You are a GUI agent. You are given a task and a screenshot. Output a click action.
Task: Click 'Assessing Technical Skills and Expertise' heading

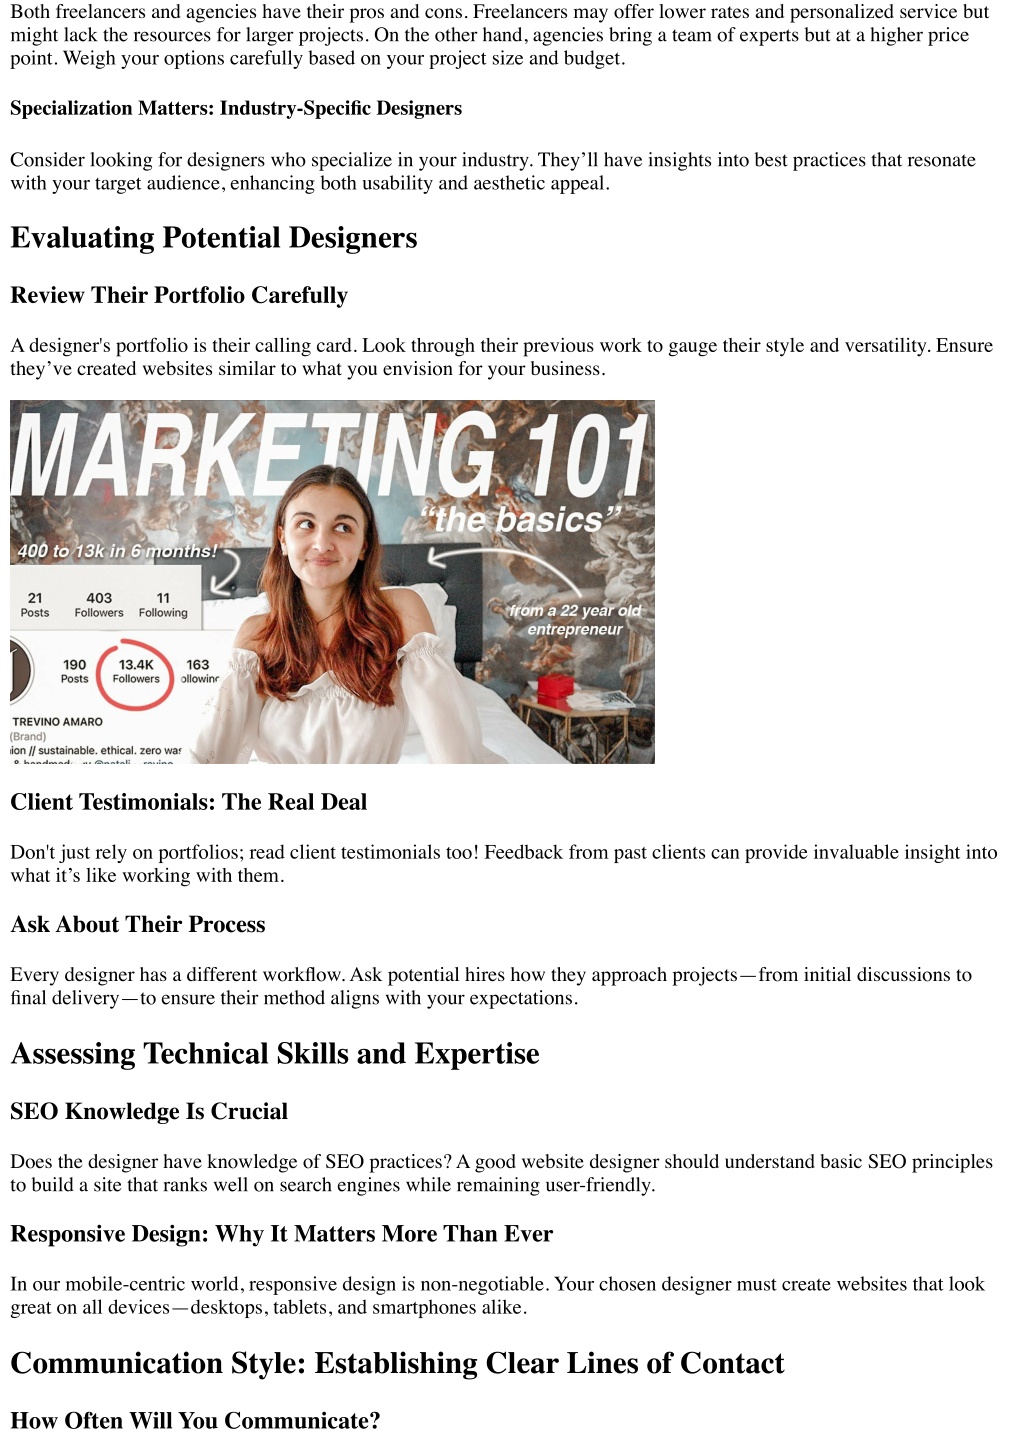(x=275, y=1054)
